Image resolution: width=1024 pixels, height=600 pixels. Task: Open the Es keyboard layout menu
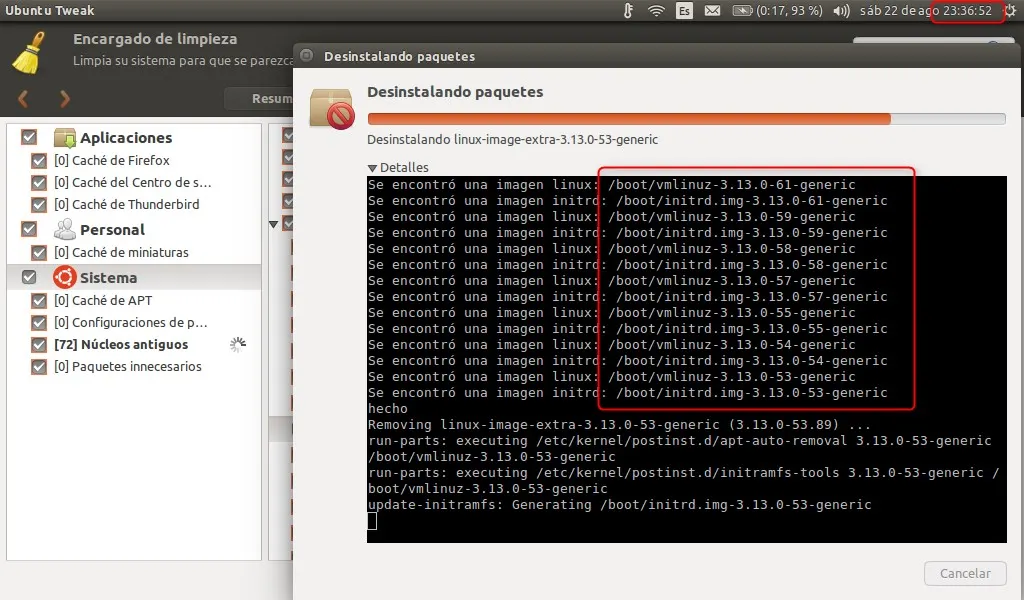click(x=685, y=11)
